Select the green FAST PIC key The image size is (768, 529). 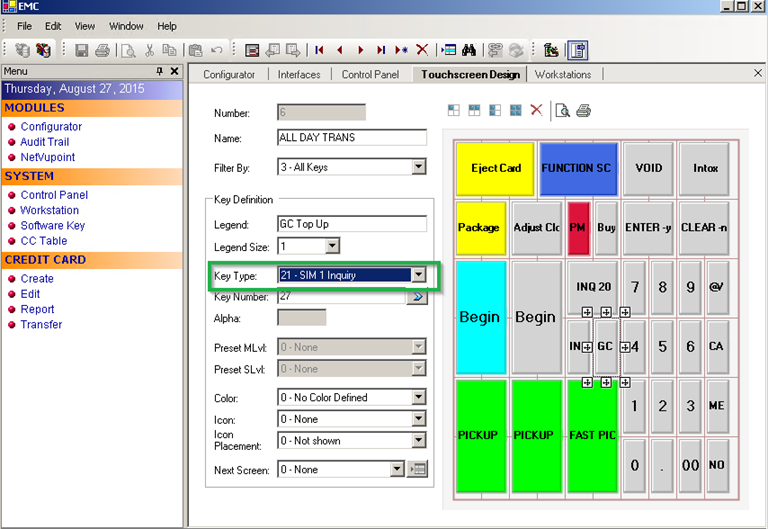pos(592,435)
